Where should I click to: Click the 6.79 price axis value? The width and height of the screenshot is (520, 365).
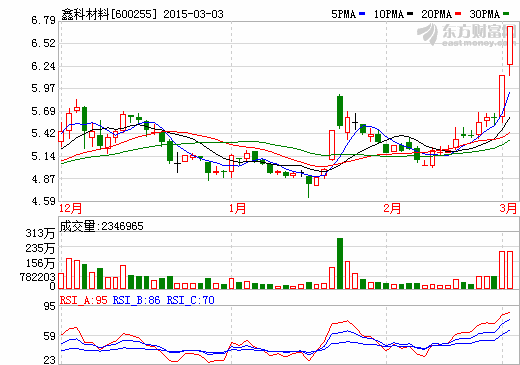43,20
